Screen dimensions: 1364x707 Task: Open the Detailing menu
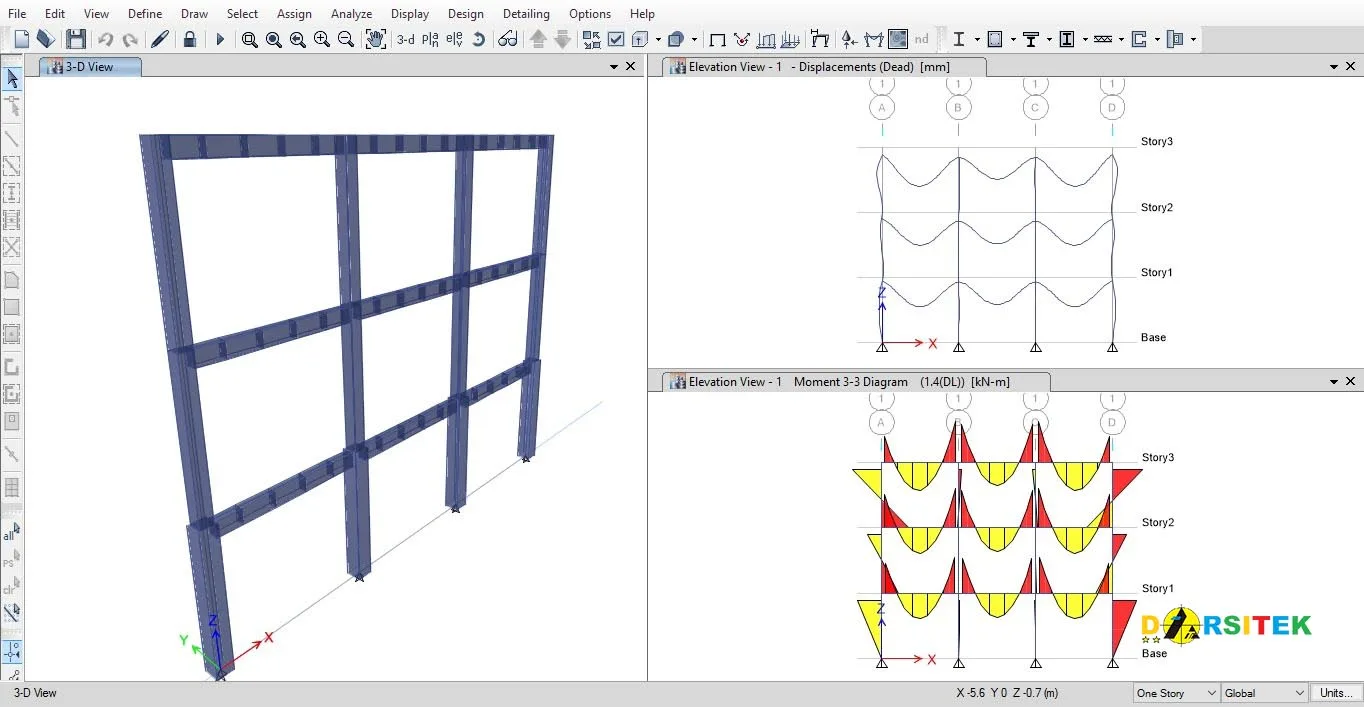click(526, 13)
